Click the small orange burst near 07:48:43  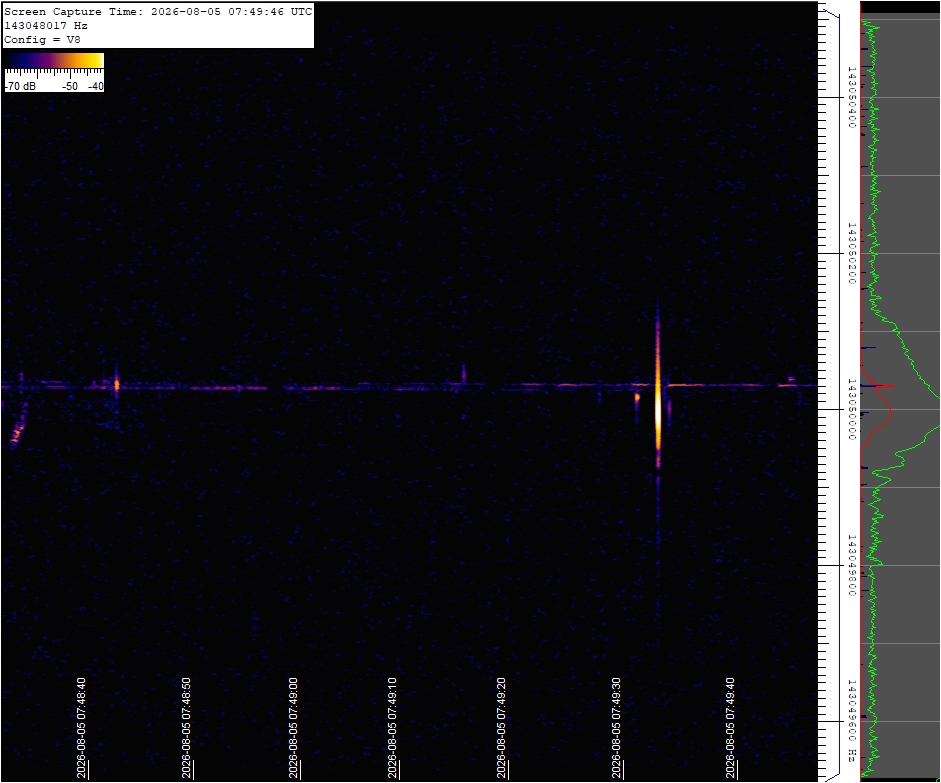coord(117,383)
